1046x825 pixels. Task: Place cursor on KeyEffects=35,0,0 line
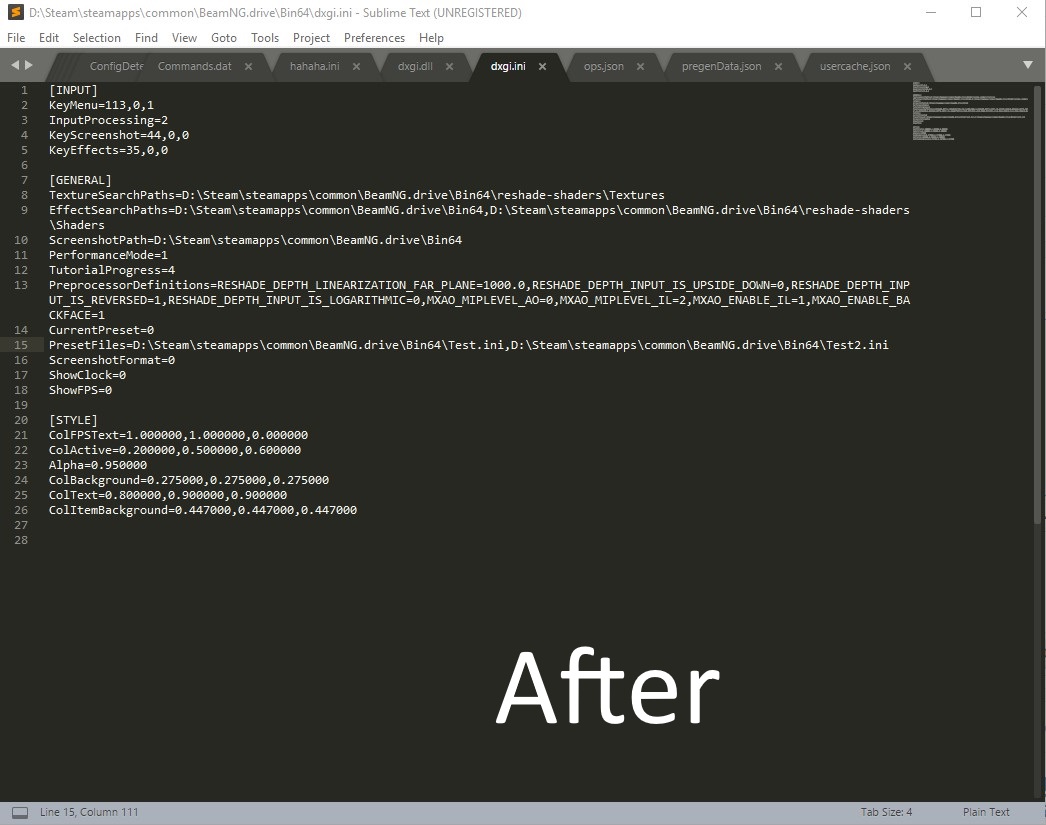pos(108,150)
